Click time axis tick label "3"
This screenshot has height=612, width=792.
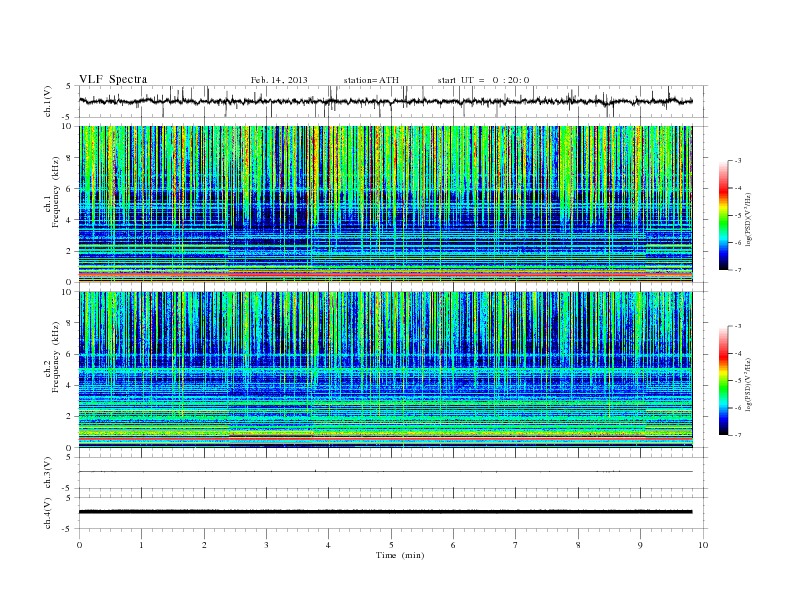pos(266,545)
